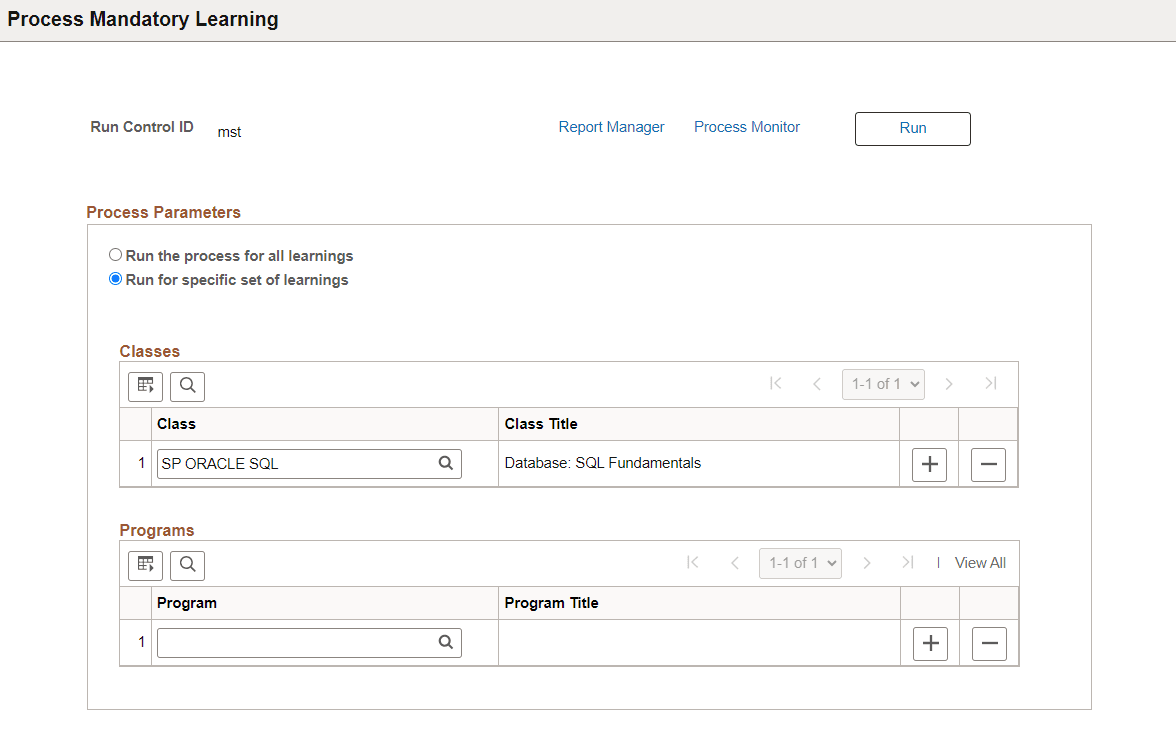The height and width of the screenshot is (742, 1176).
Task: Open the Process Monitor link
Action: [x=746, y=127]
